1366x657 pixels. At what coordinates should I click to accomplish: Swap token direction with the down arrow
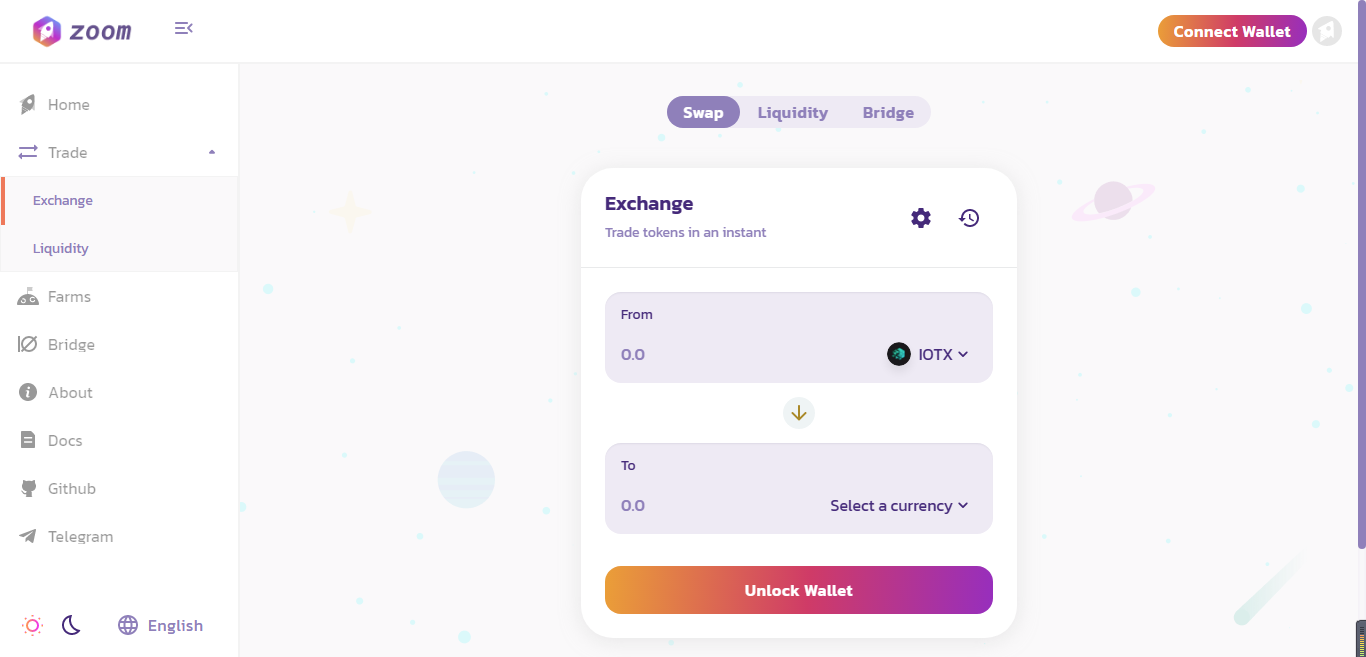(x=799, y=412)
